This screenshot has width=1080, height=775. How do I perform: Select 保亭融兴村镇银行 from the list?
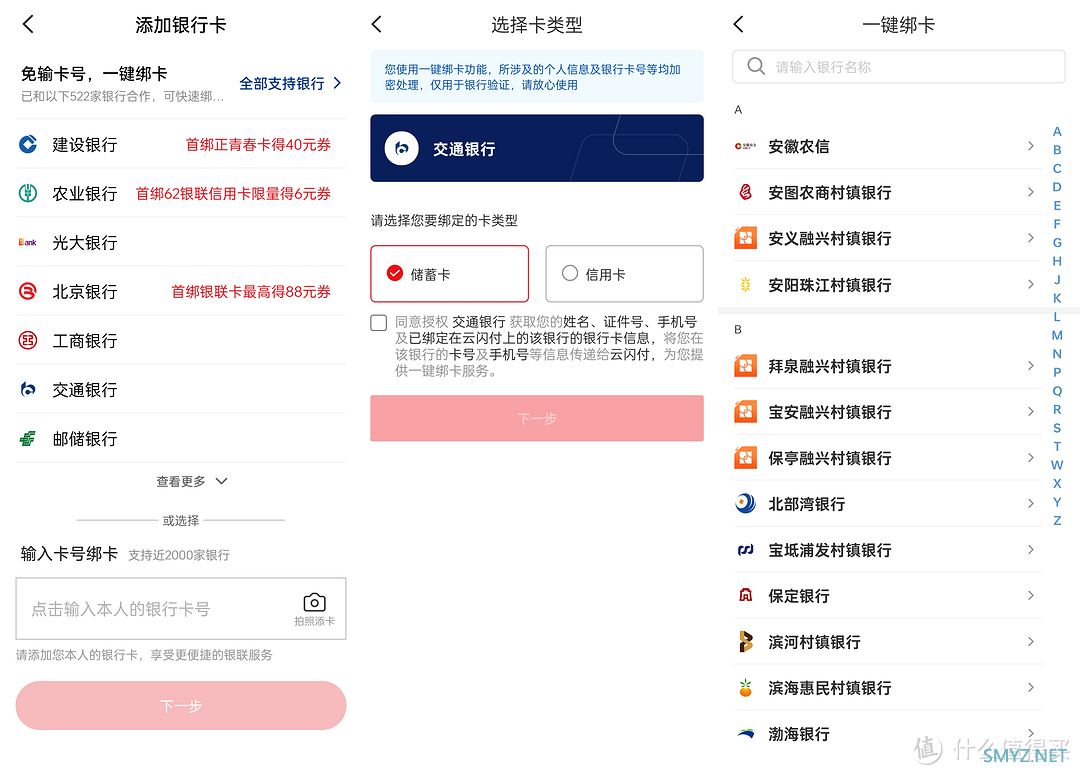pyautogui.click(x=888, y=458)
